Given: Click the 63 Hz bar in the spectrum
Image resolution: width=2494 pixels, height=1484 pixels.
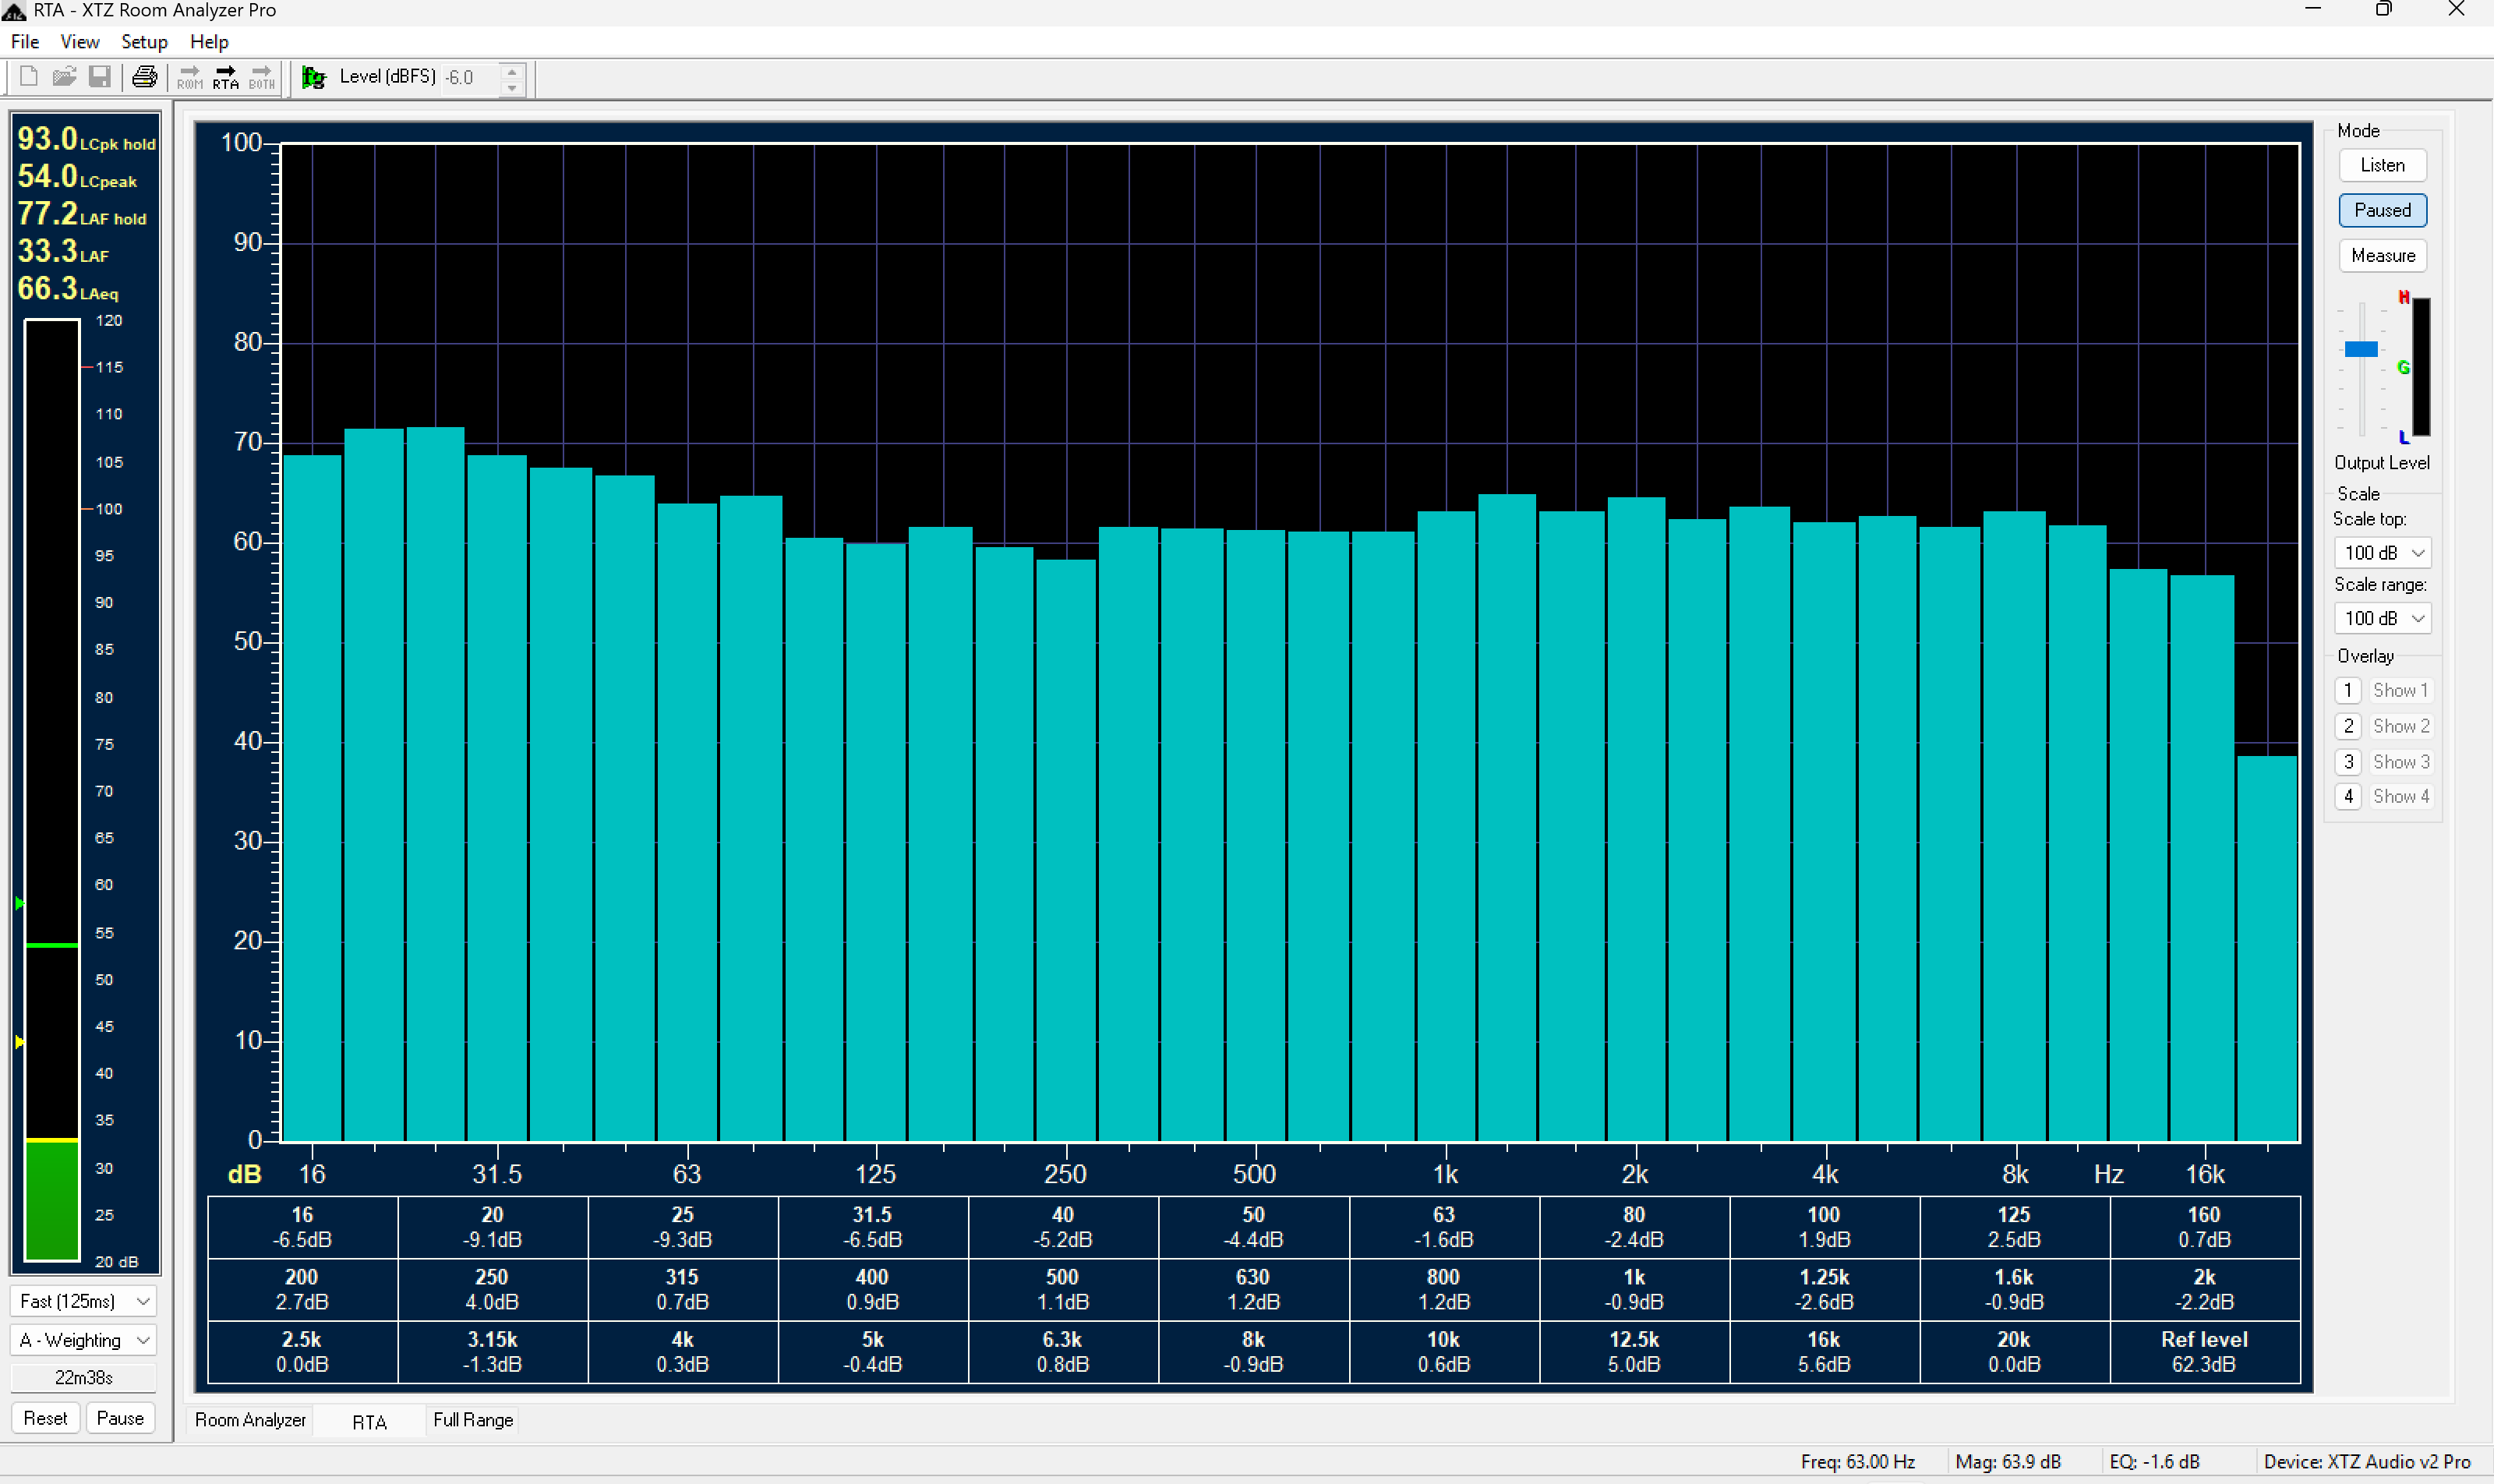Looking at the screenshot, I should click(x=687, y=821).
